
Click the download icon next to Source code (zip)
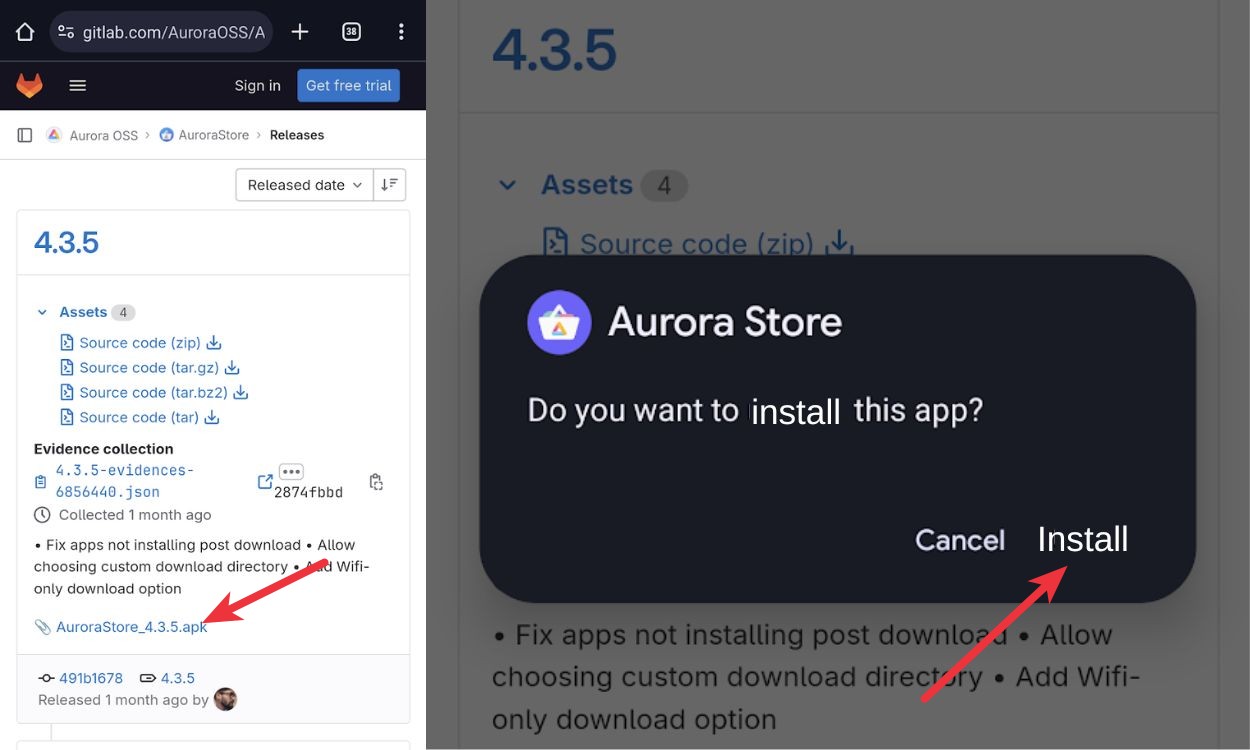pos(213,341)
